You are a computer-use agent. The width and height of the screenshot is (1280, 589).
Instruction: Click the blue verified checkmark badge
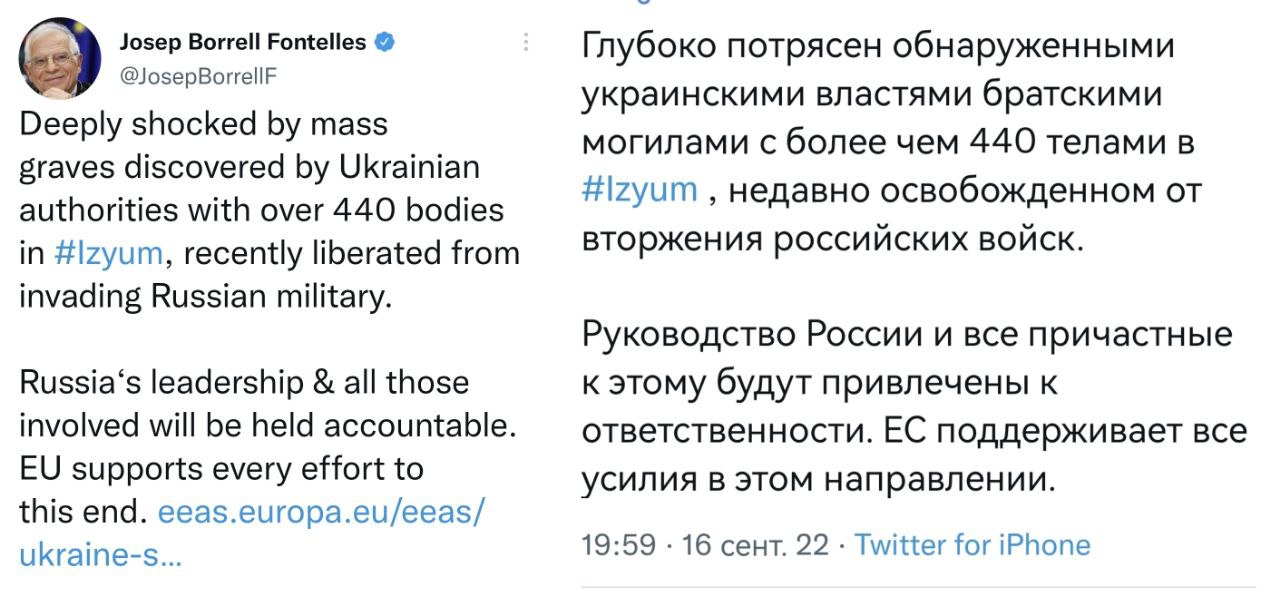coord(384,42)
